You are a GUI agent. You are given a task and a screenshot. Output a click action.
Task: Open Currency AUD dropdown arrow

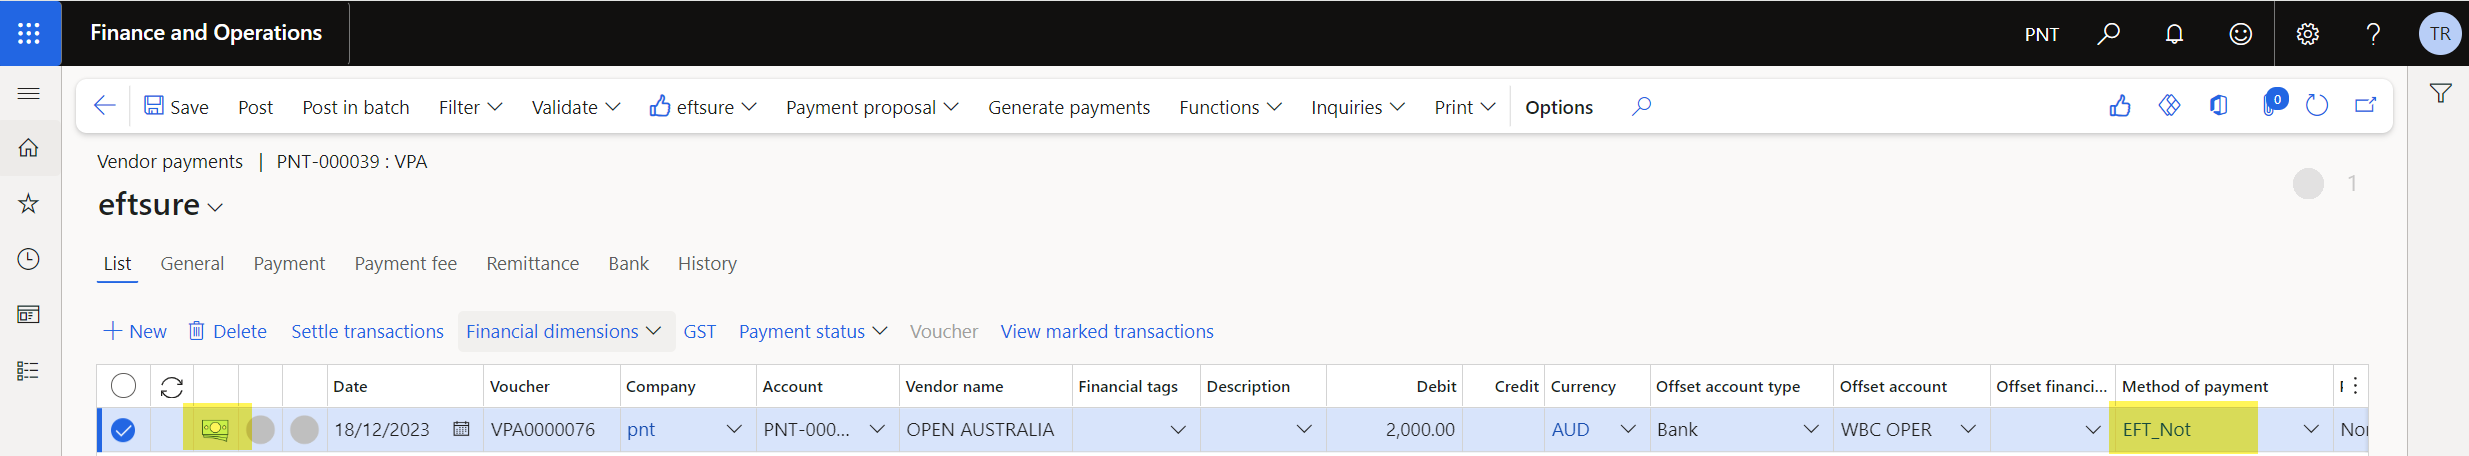click(1628, 429)
